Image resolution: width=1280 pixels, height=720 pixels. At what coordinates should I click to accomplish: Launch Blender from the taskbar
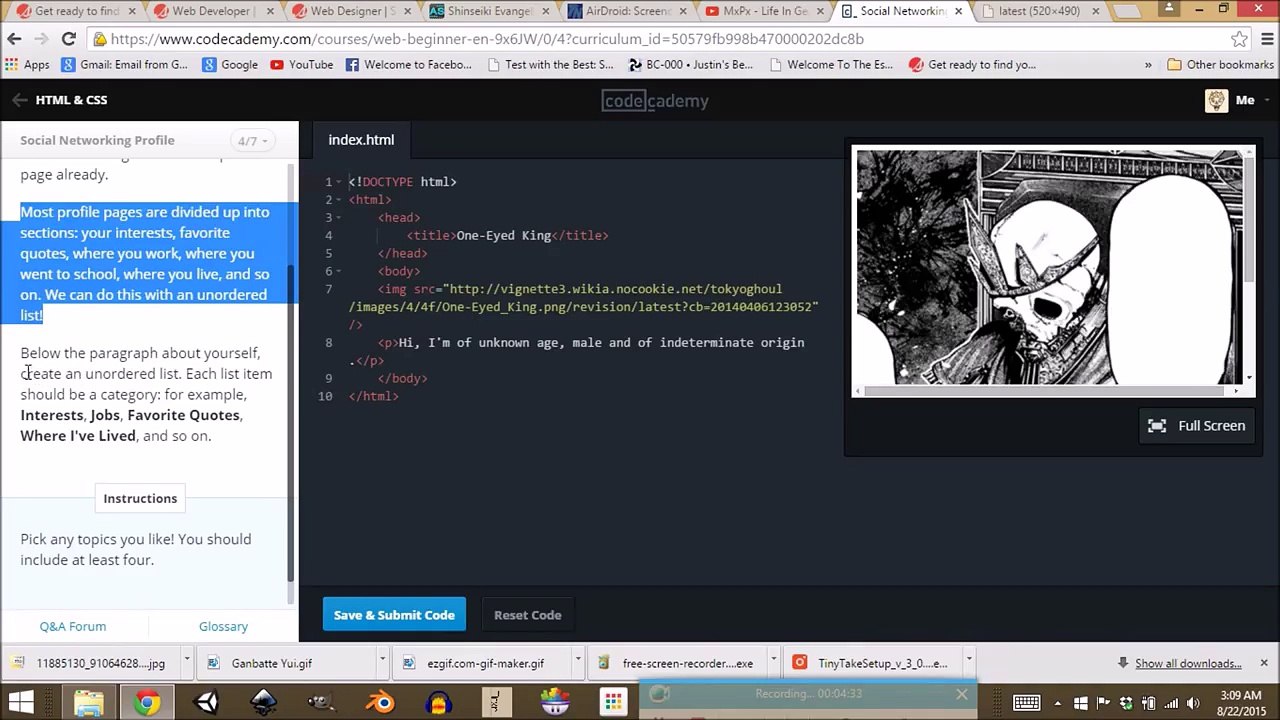pos(380,703)
